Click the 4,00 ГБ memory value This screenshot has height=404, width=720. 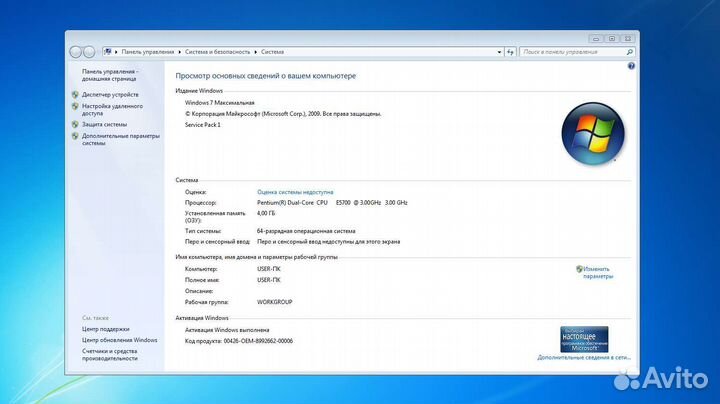(x=266, y=213)
